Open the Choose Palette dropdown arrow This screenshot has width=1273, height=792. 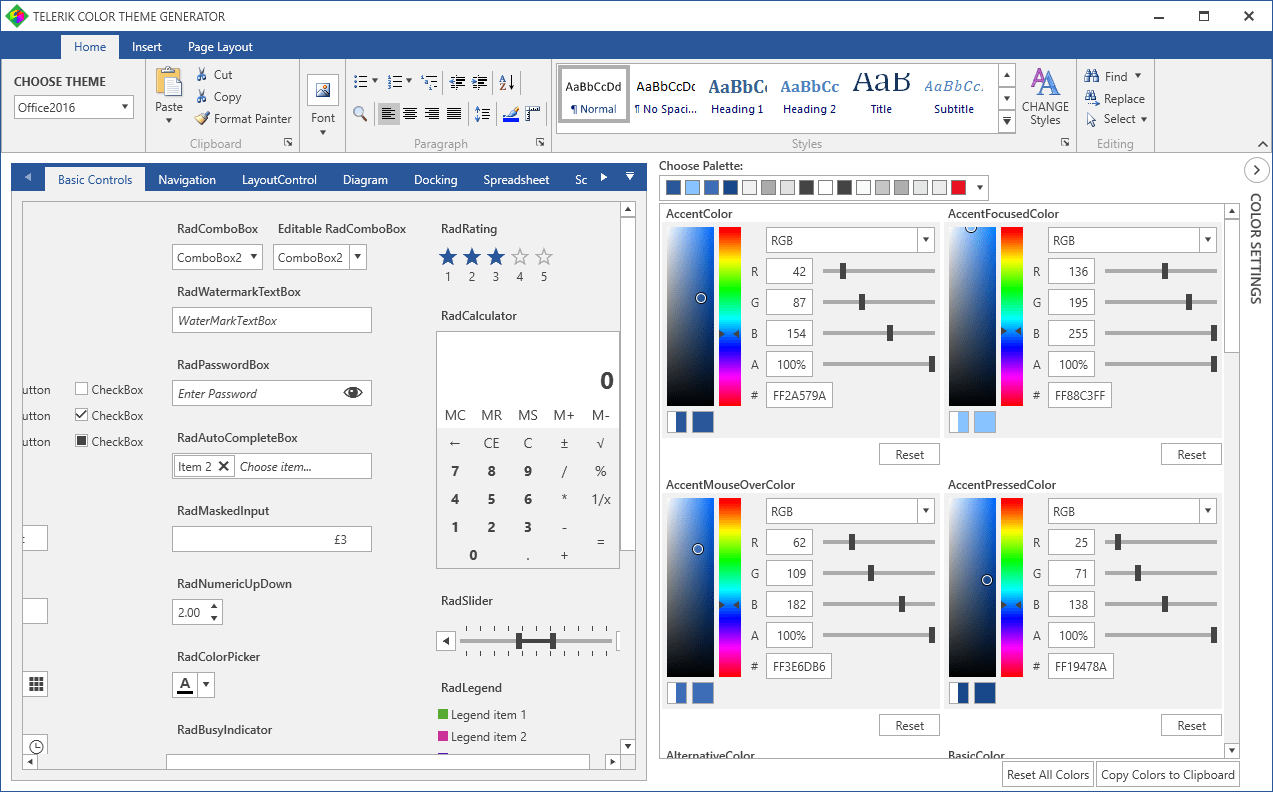980,188
